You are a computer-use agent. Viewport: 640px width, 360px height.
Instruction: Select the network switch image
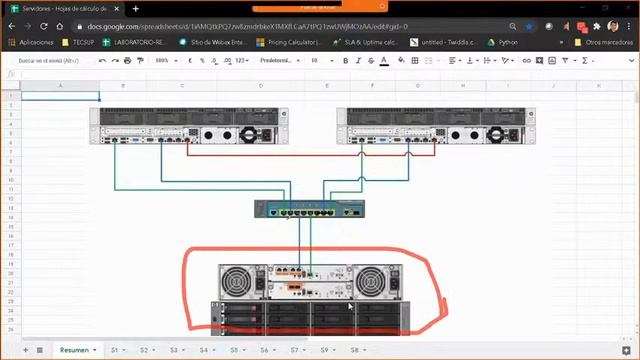click(x=309, y=209)
